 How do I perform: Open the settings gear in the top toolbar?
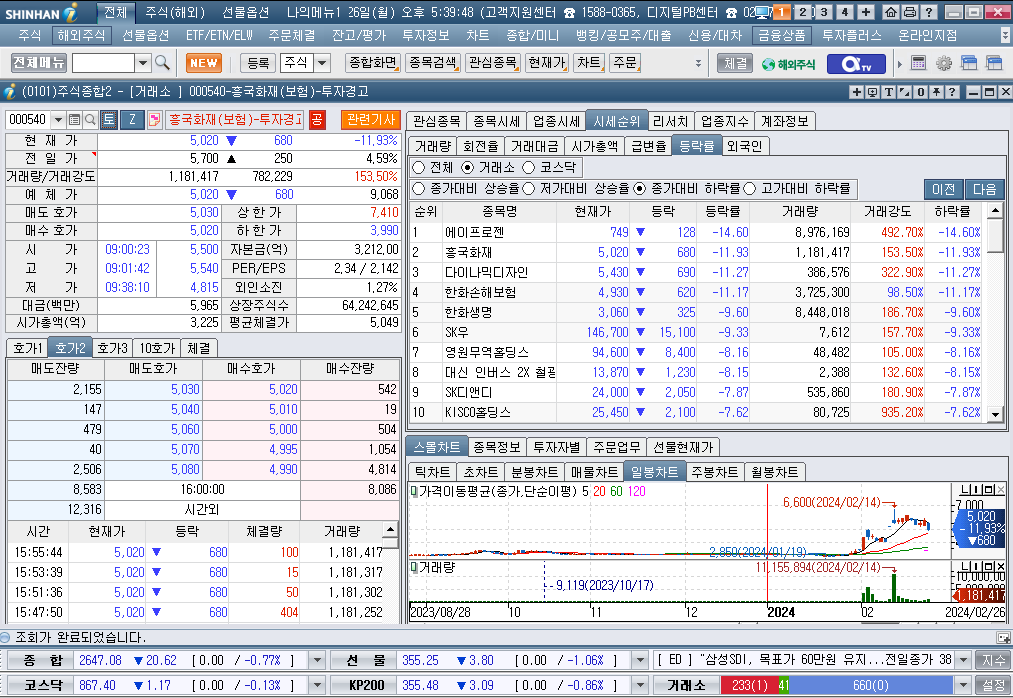944,63
